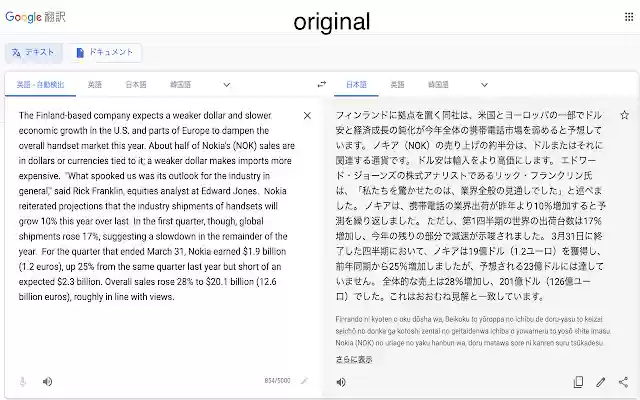Click the Google 翻訳 logo

point(35,17)
